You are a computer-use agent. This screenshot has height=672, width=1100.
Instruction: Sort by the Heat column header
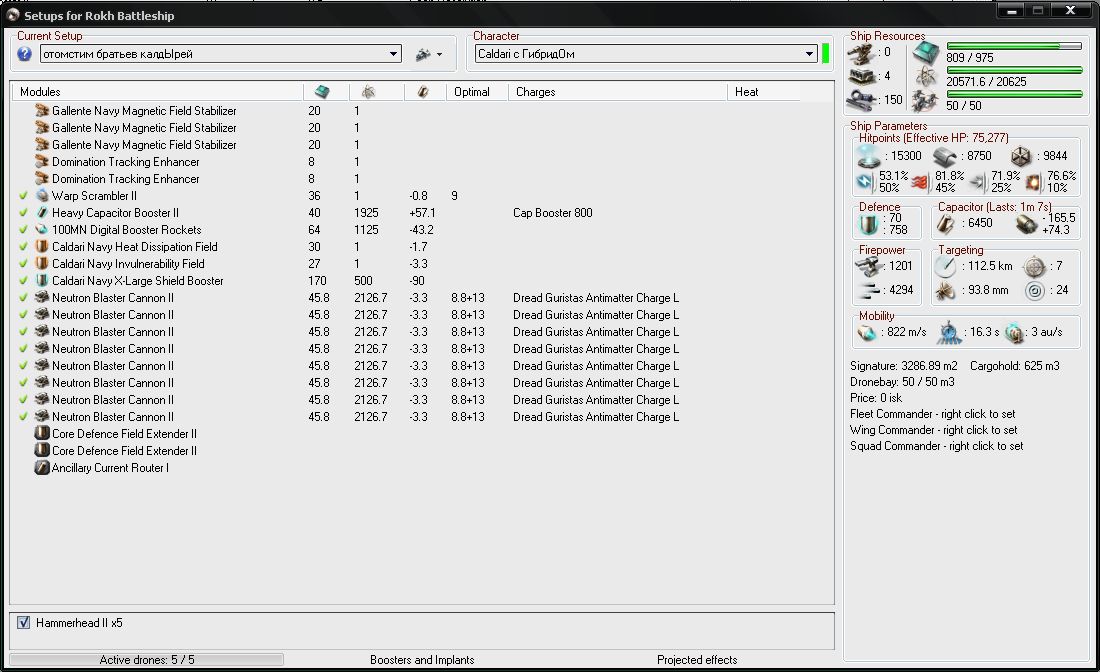coord(763,92)
